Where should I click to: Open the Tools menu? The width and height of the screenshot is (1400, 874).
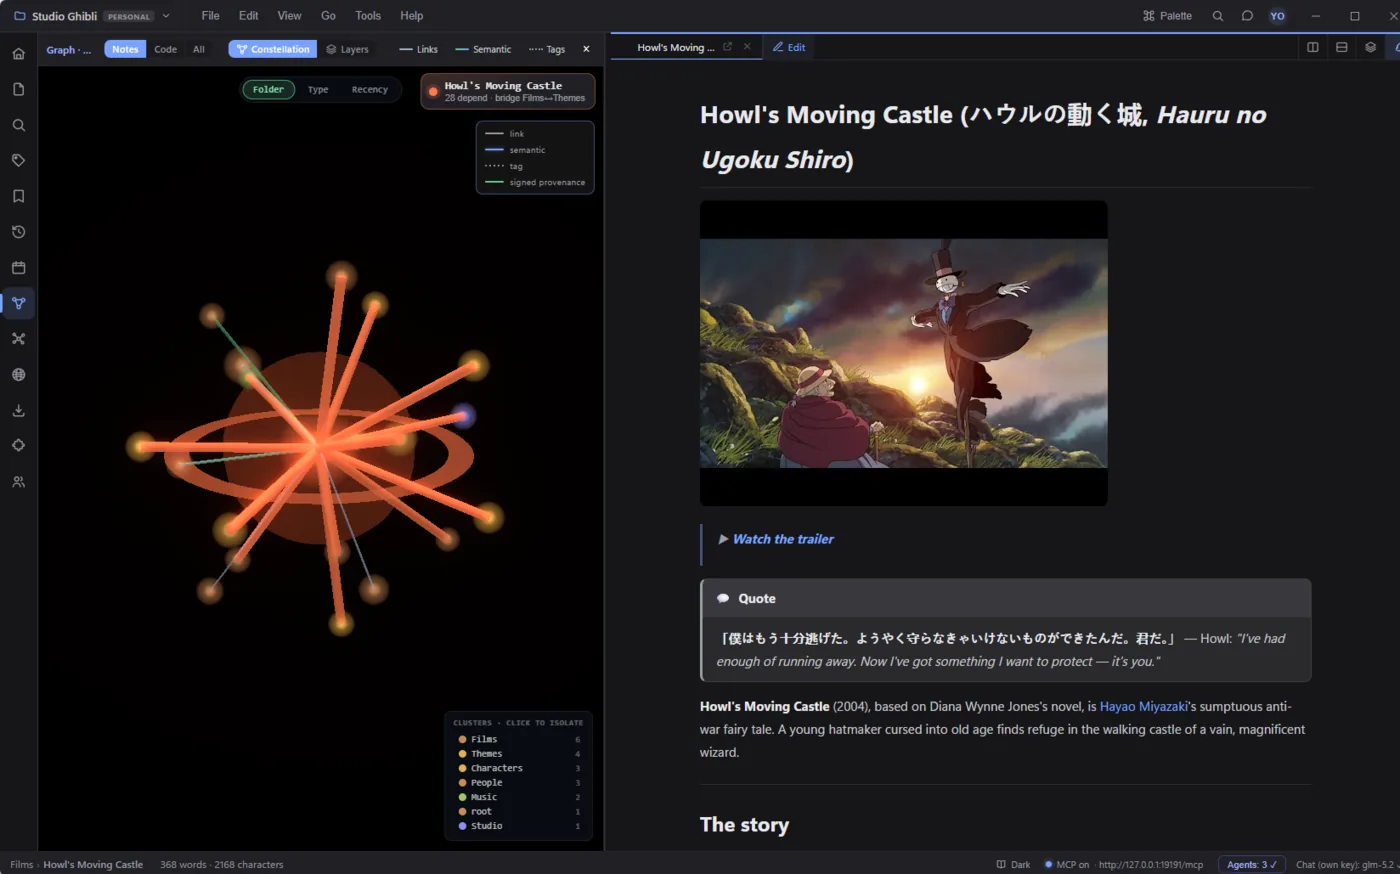(368, 16)
